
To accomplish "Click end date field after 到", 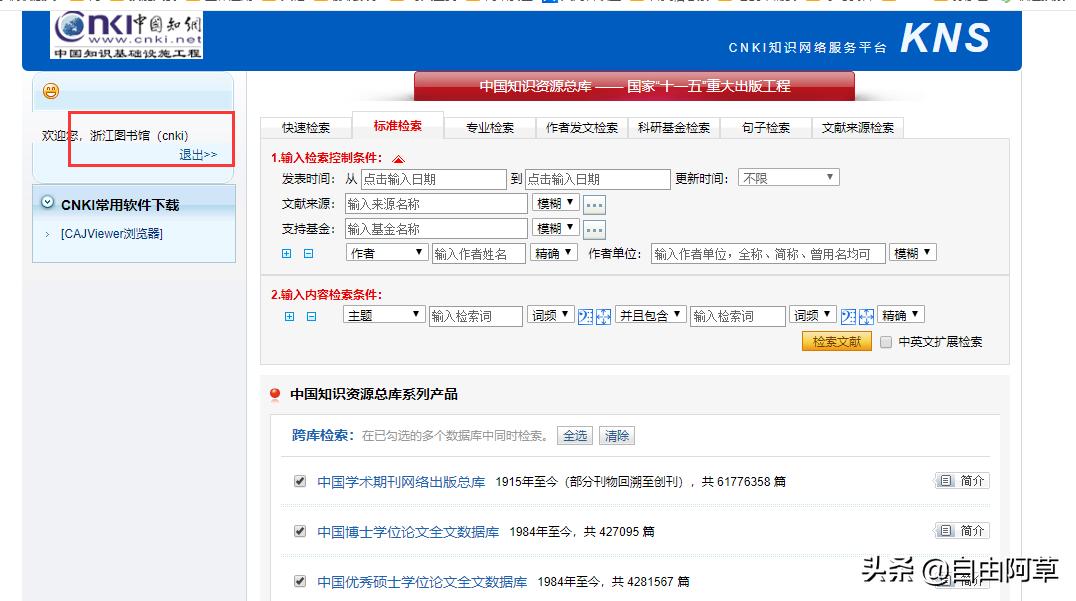I will (x=598, y=179).
